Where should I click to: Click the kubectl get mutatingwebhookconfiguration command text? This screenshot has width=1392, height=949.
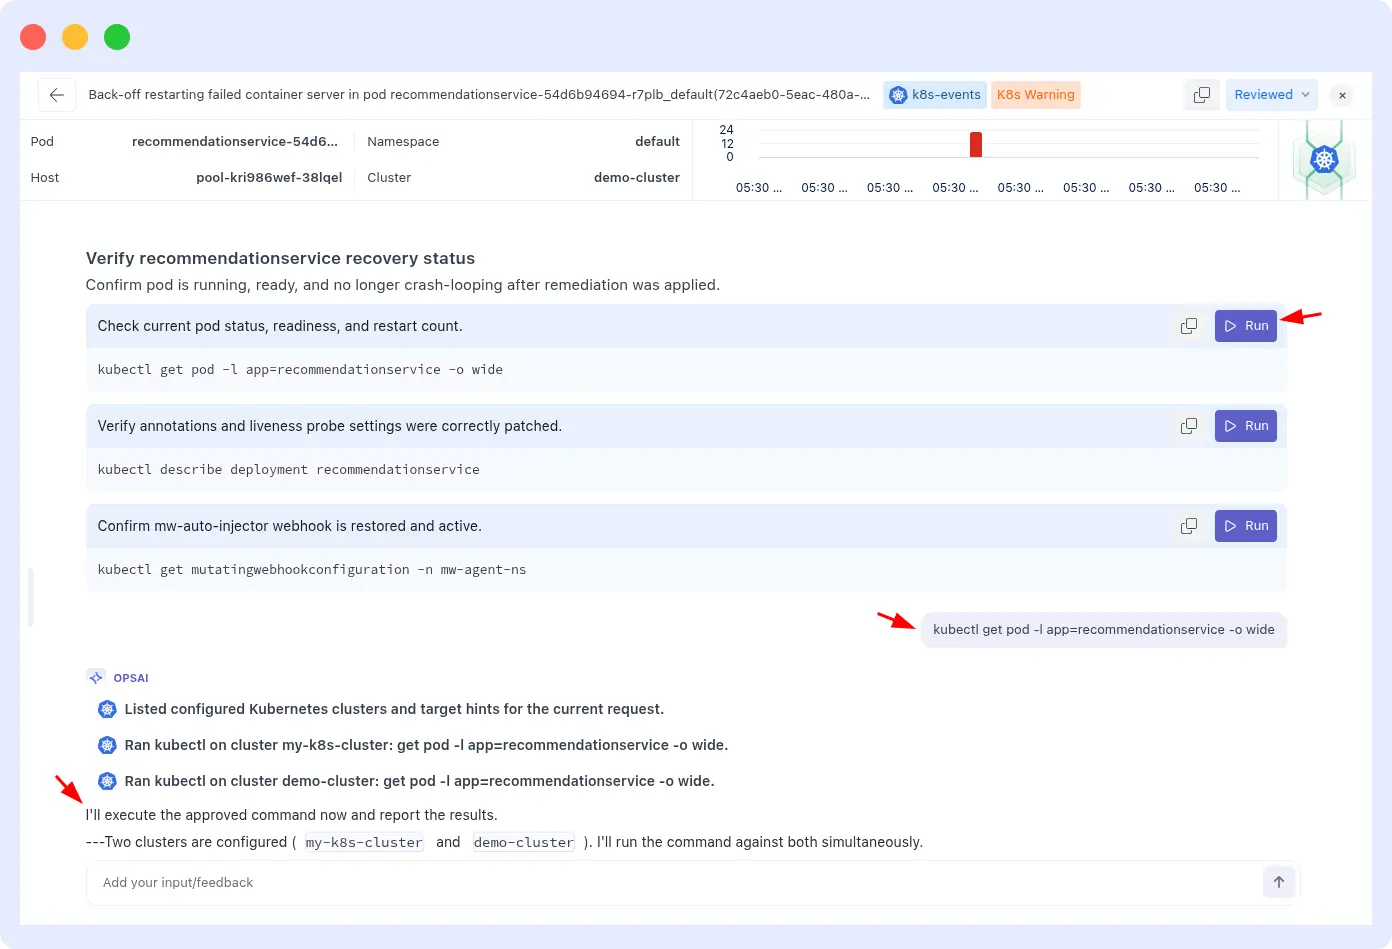tap(312, 570)
